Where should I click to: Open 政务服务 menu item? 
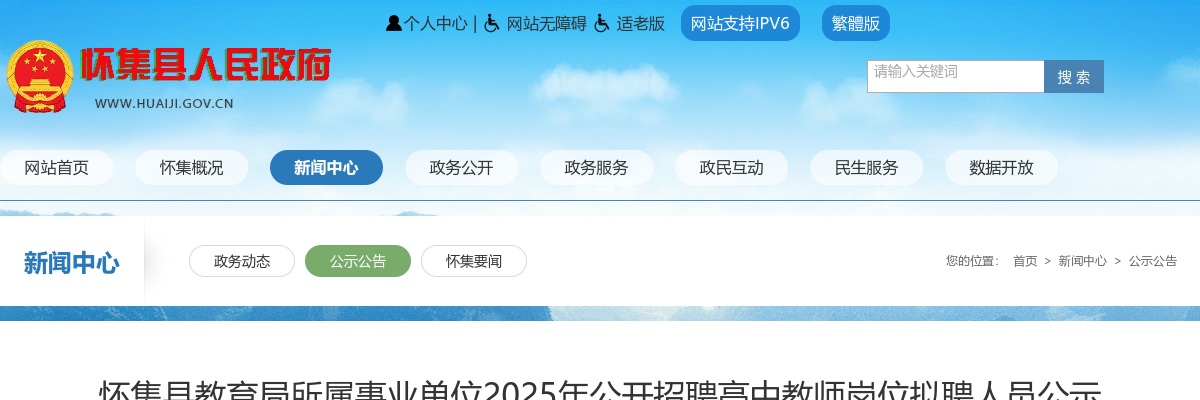pyautogui.click(x=597, y=168)
